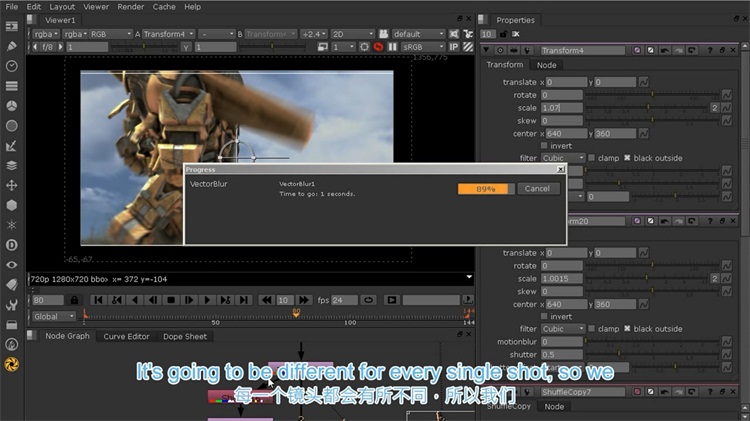Open the Filter nodes circle icon
This screenshot has width=750, height=421.
coord(11,125)
